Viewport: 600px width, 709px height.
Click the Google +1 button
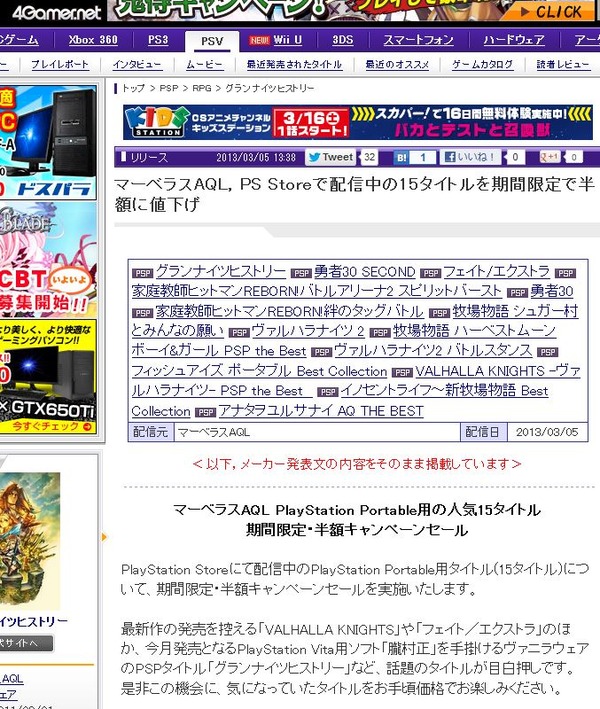(550, 157)
